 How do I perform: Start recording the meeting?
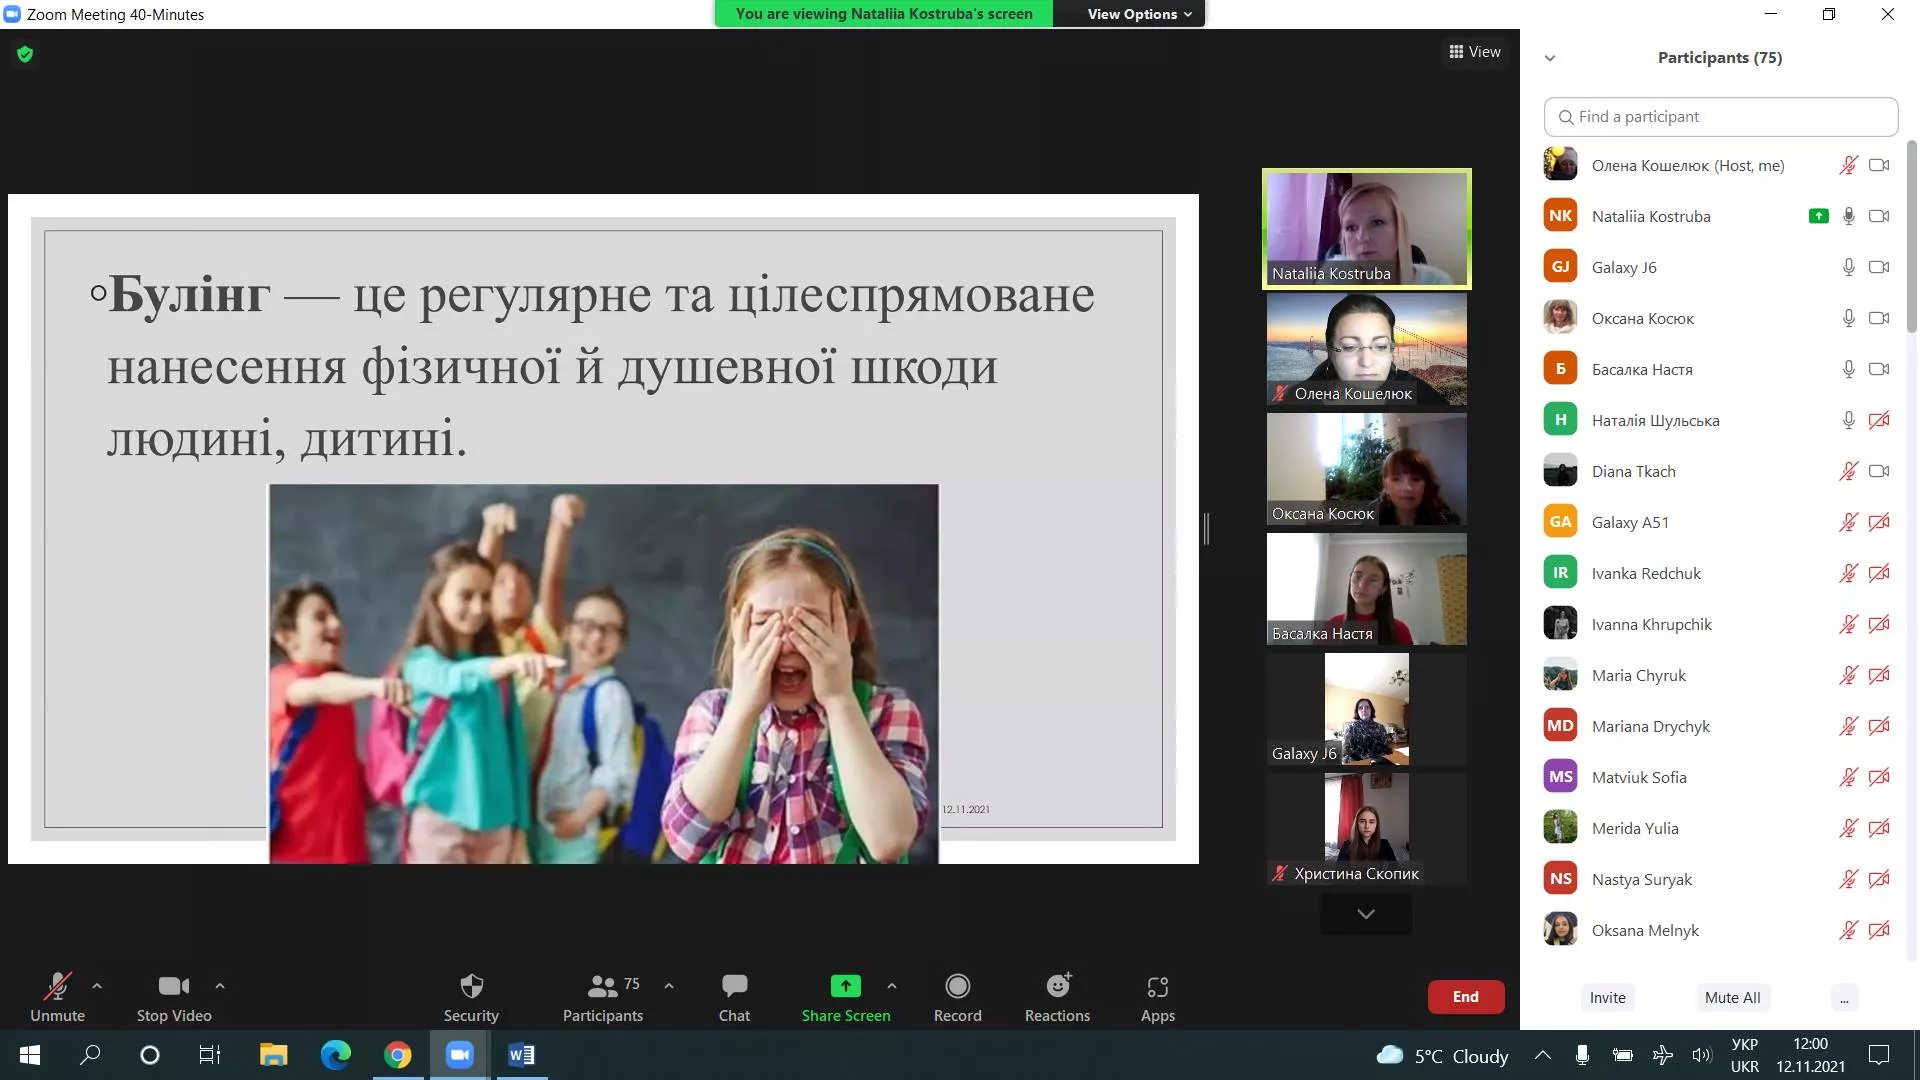pyautogui.click(x=957, y=996)
